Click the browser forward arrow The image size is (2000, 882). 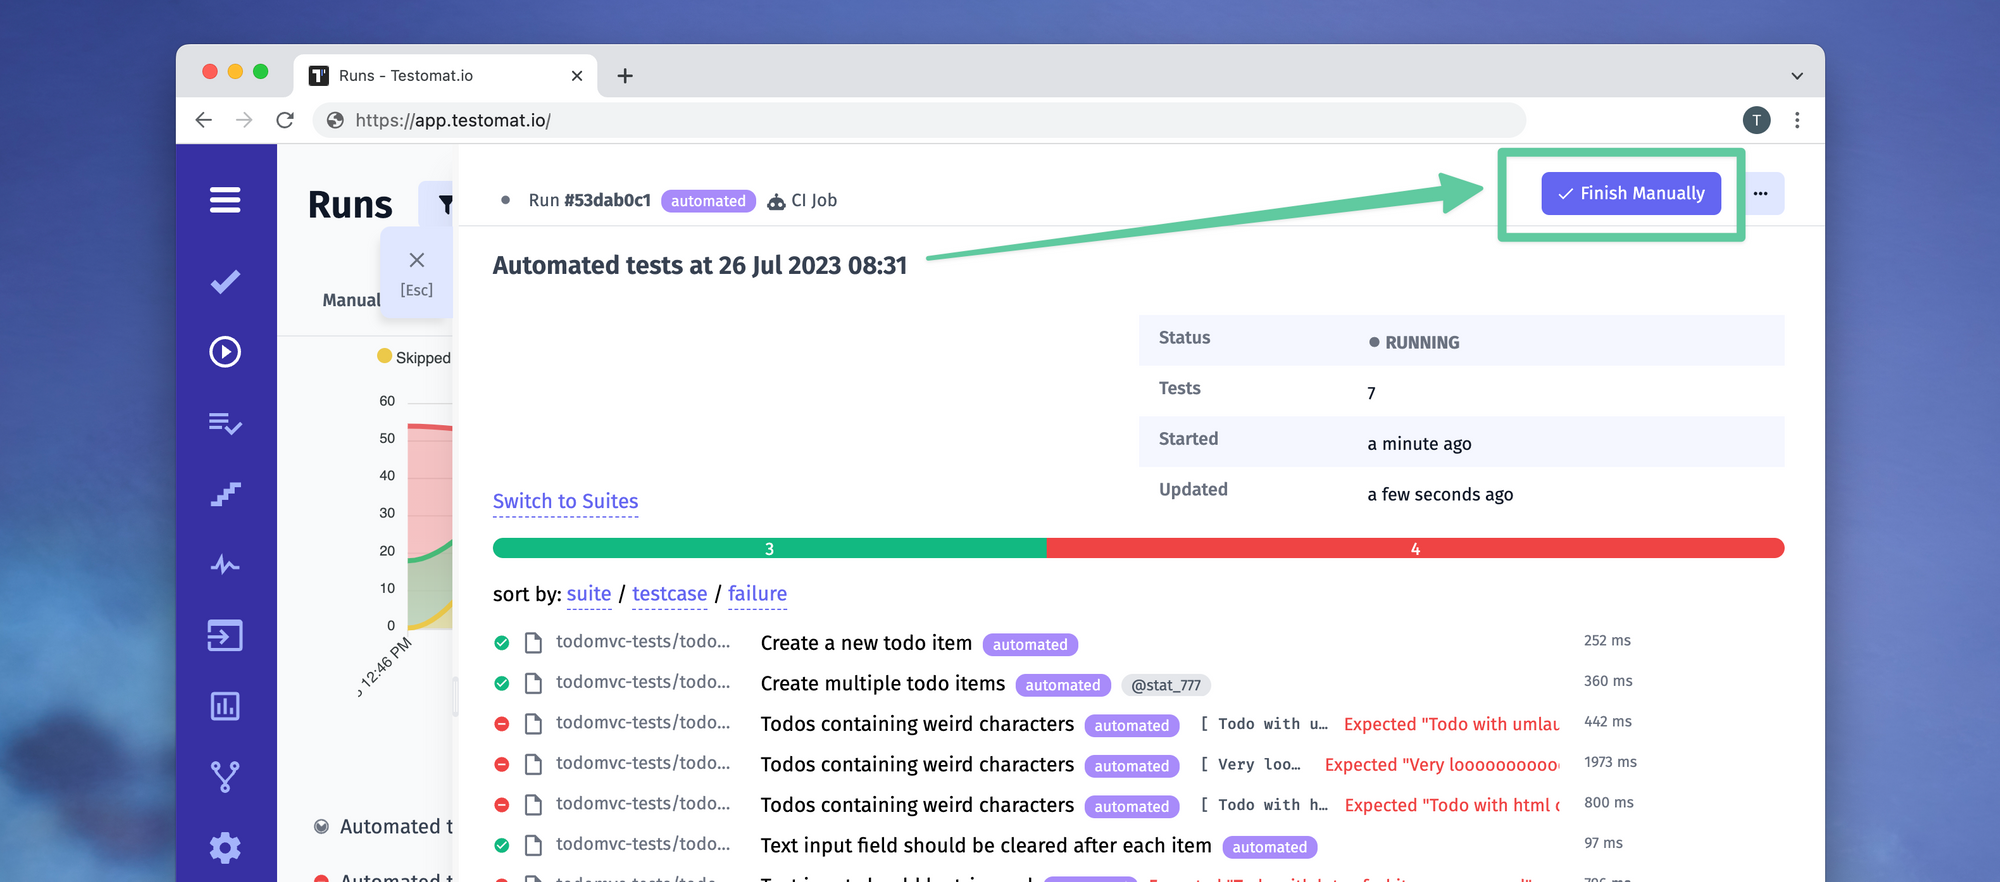pos(244,120)
